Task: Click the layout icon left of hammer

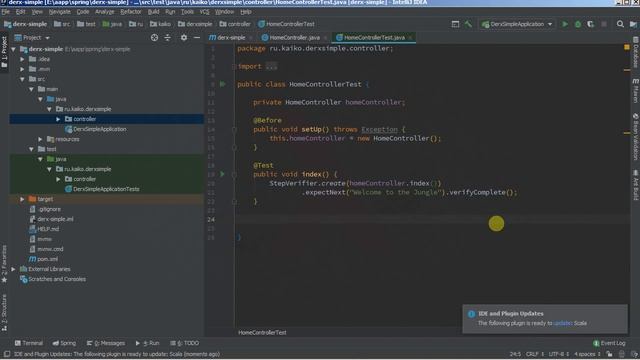Action: click(x=455, y=24)
